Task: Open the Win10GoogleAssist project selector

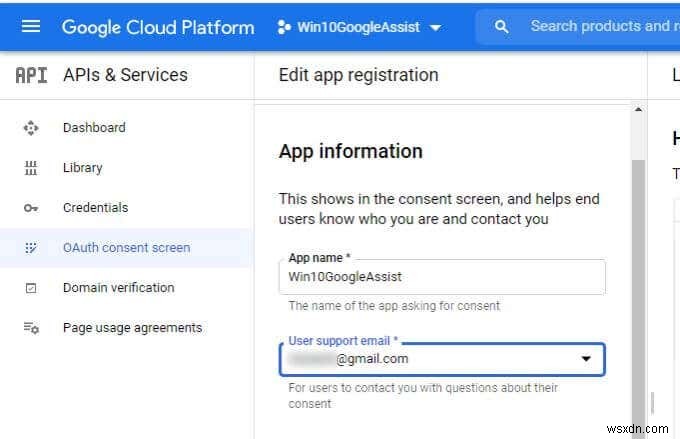Action: (x=359, y=27)
